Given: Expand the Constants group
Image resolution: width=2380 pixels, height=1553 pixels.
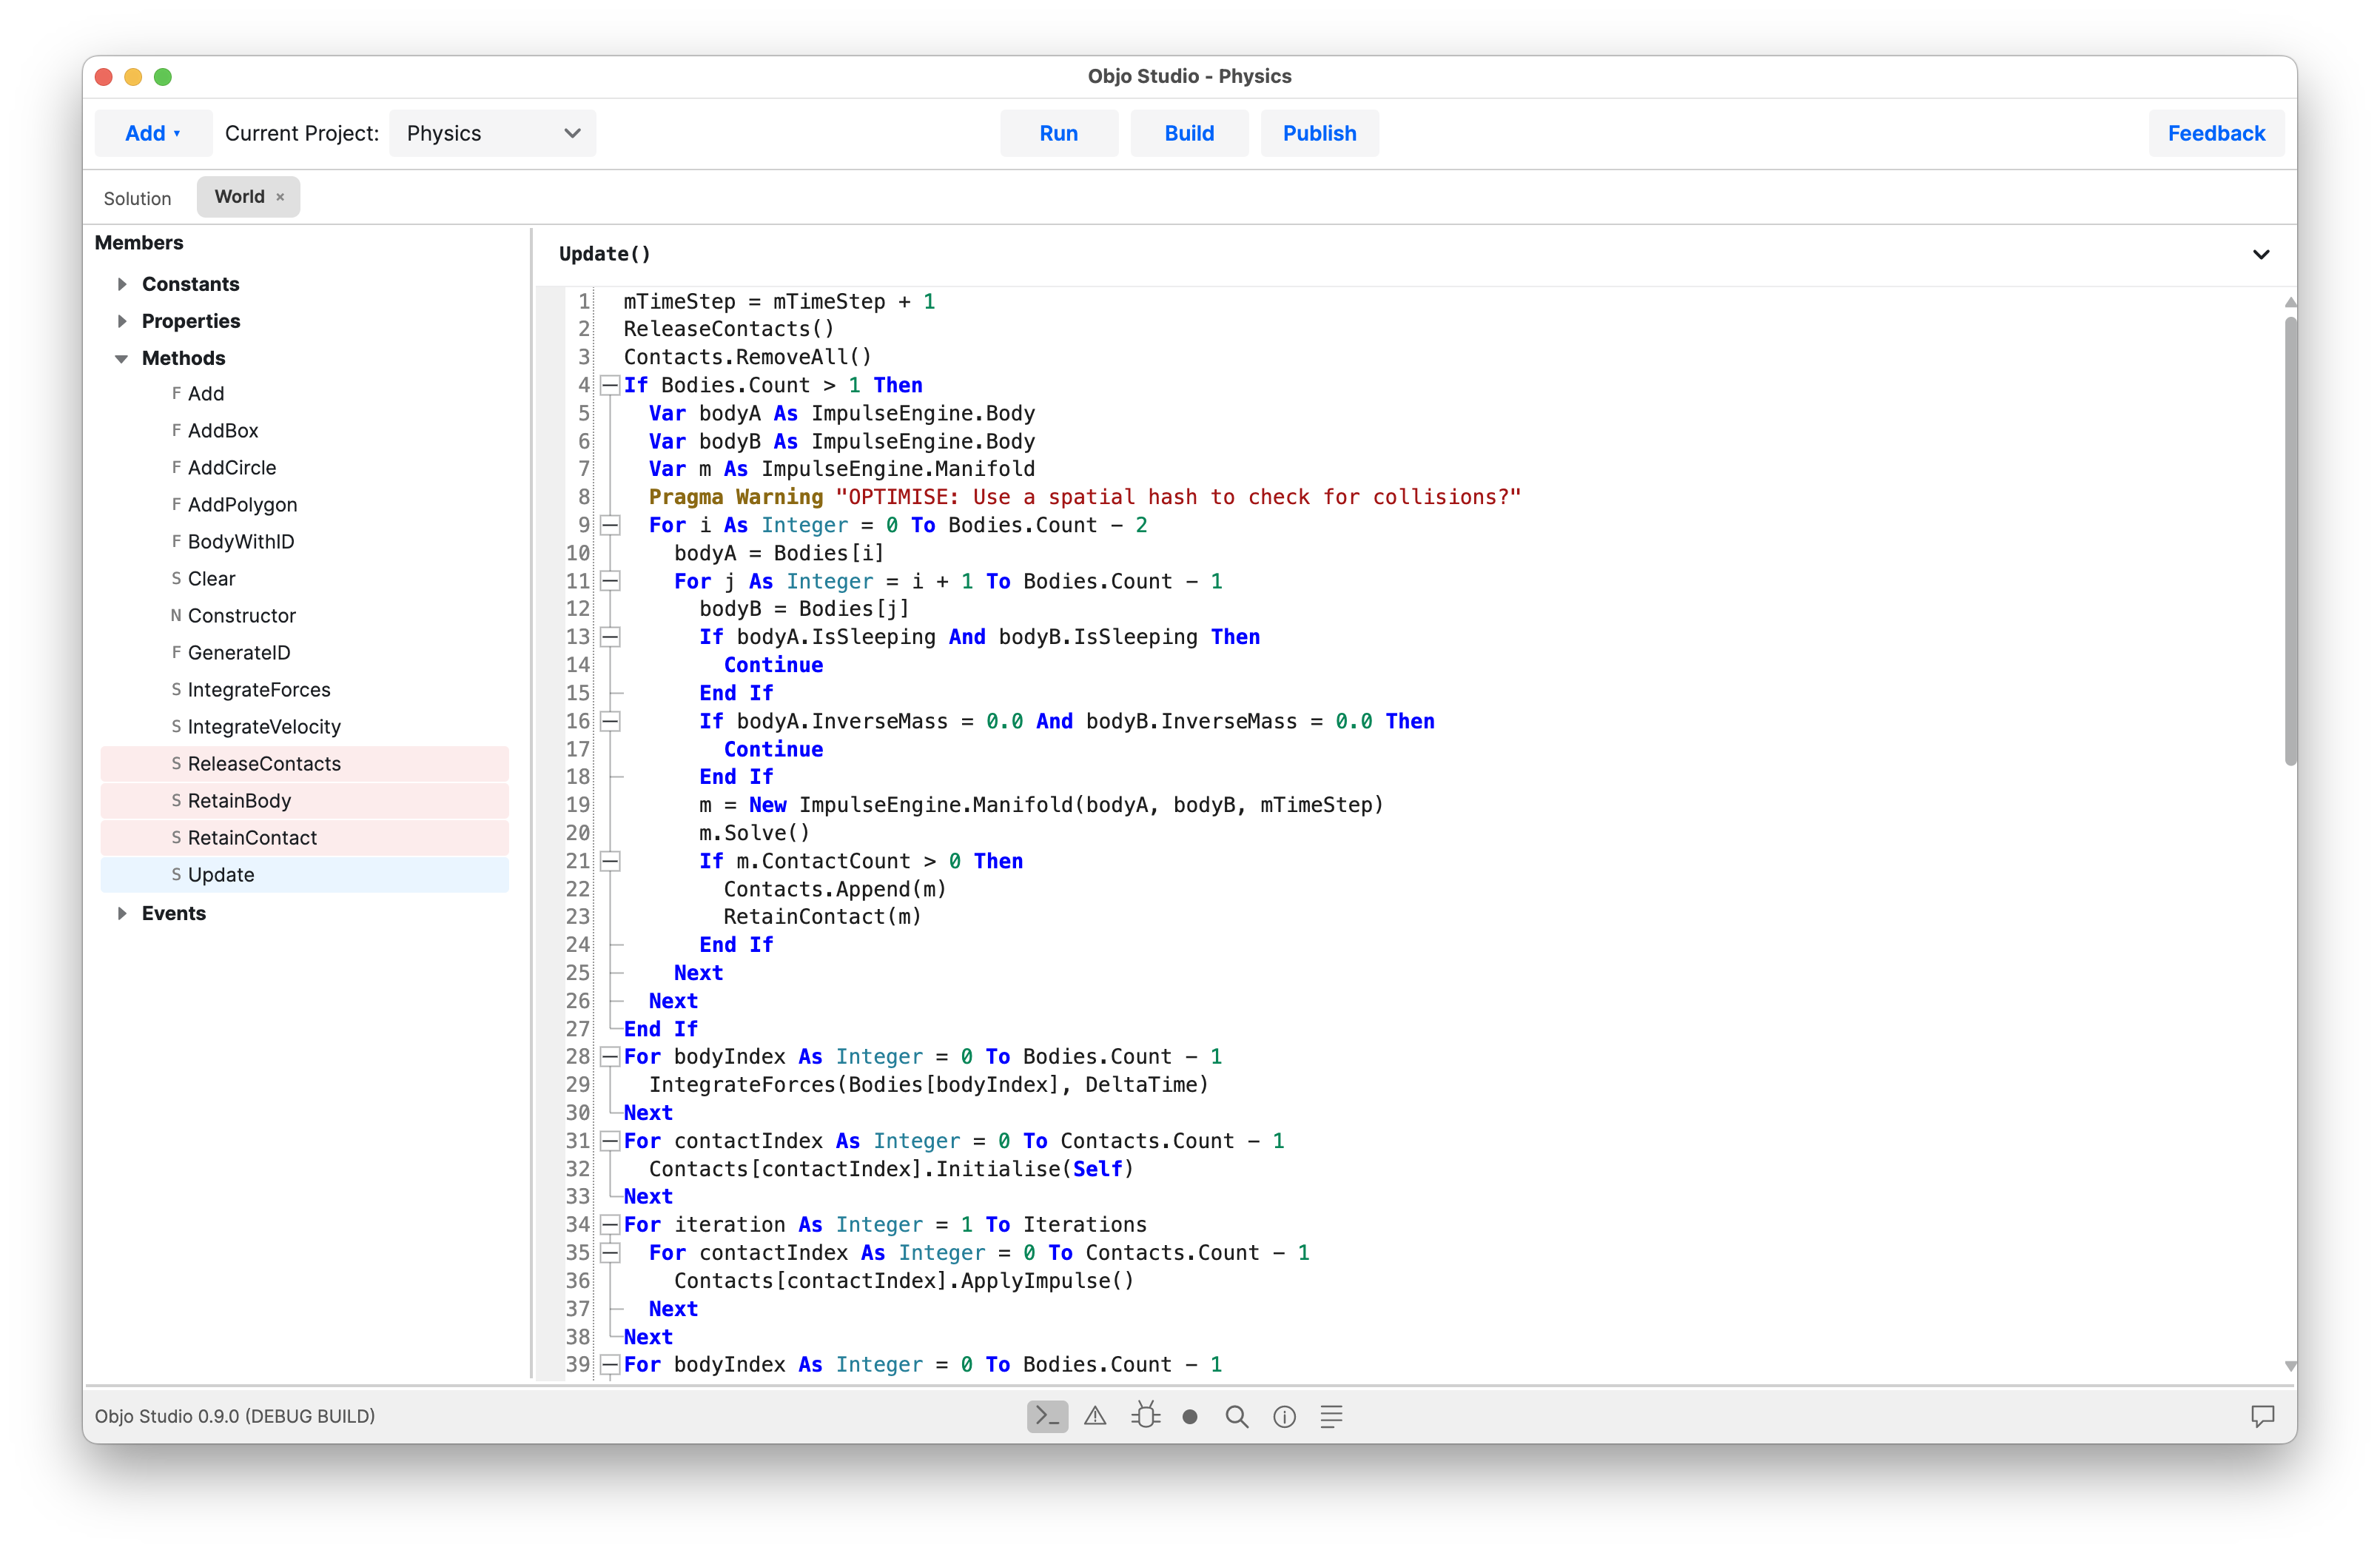Looking at the screenshot, I should (122, 284).
